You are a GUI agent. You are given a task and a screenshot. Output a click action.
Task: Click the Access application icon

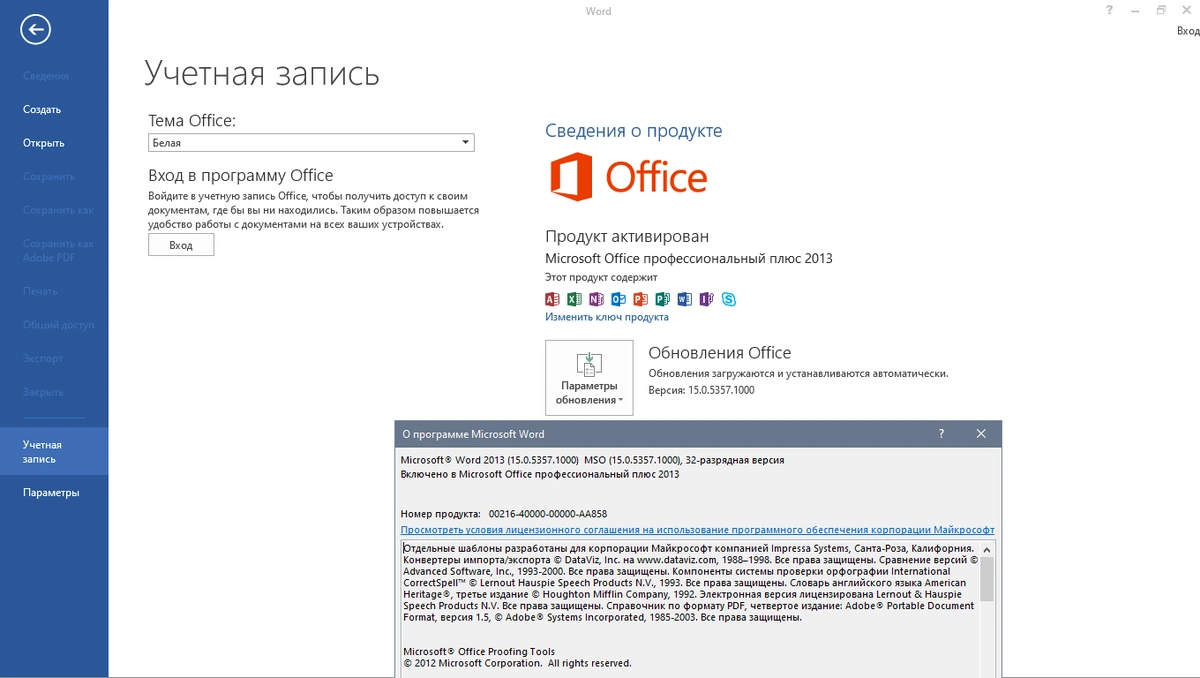[552, 299]
